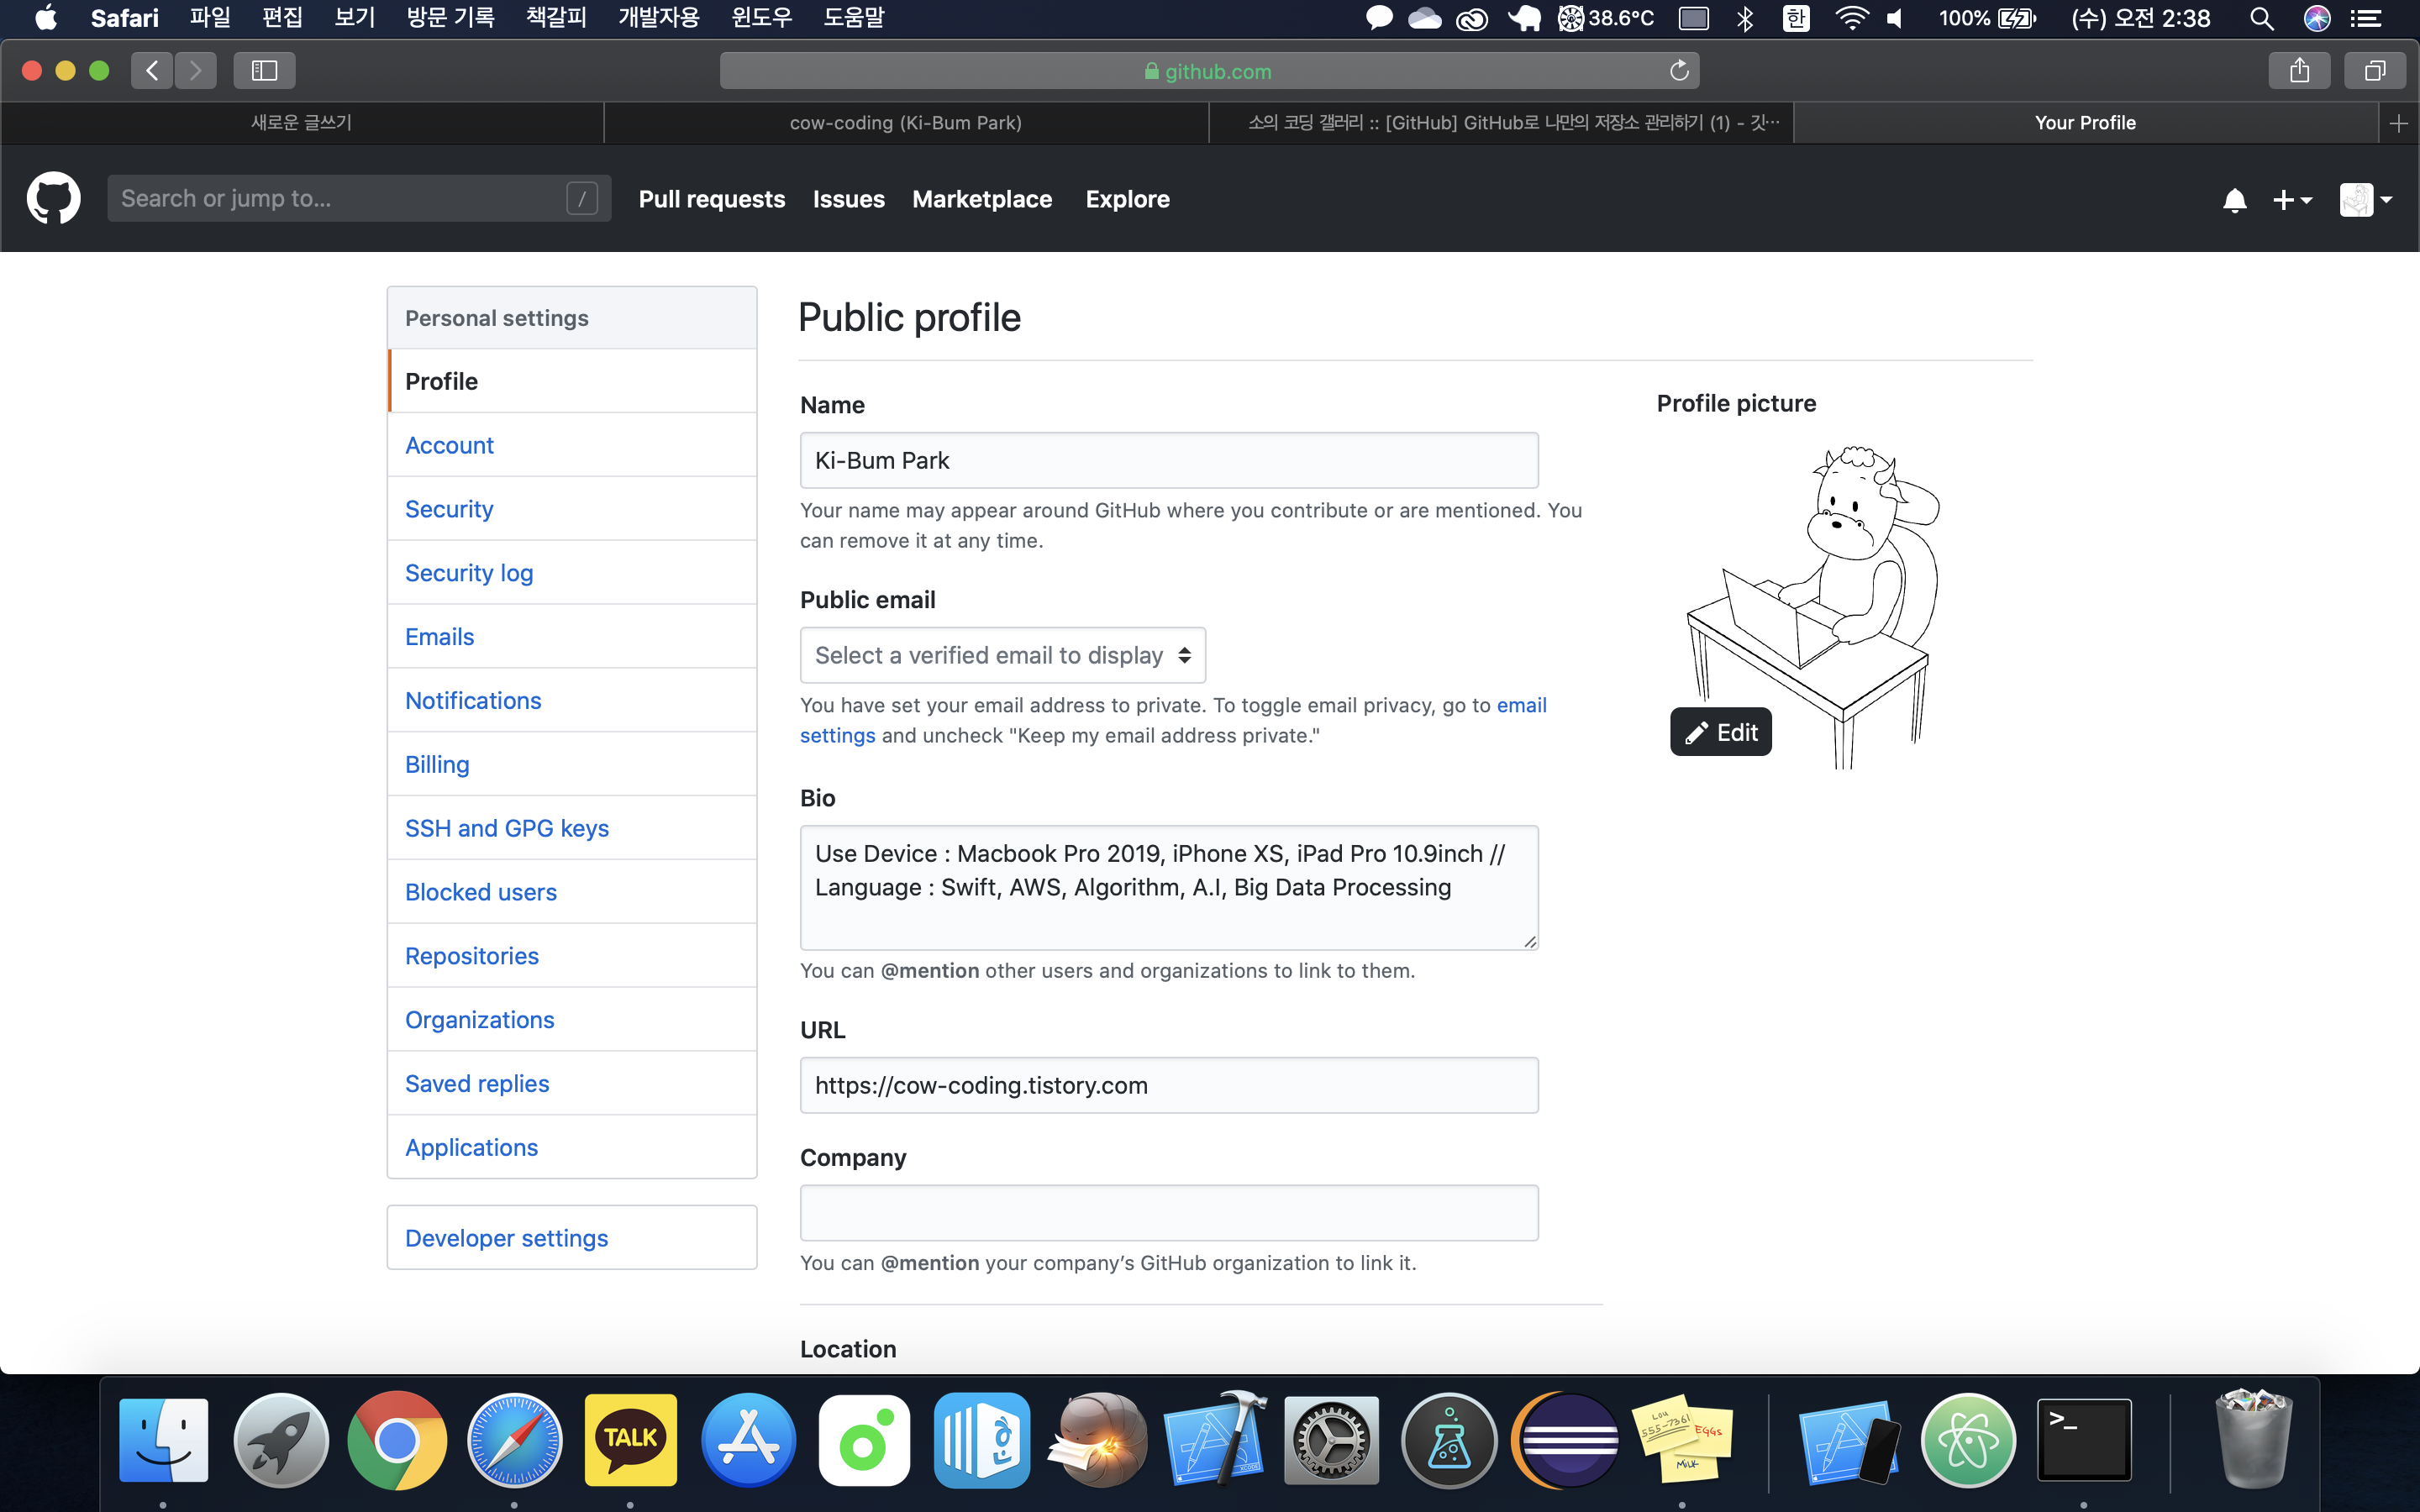Open the notifications bell
Image resolution: width=2420 pixels, height=1512 pixels.
click(x=2234, y=200)
